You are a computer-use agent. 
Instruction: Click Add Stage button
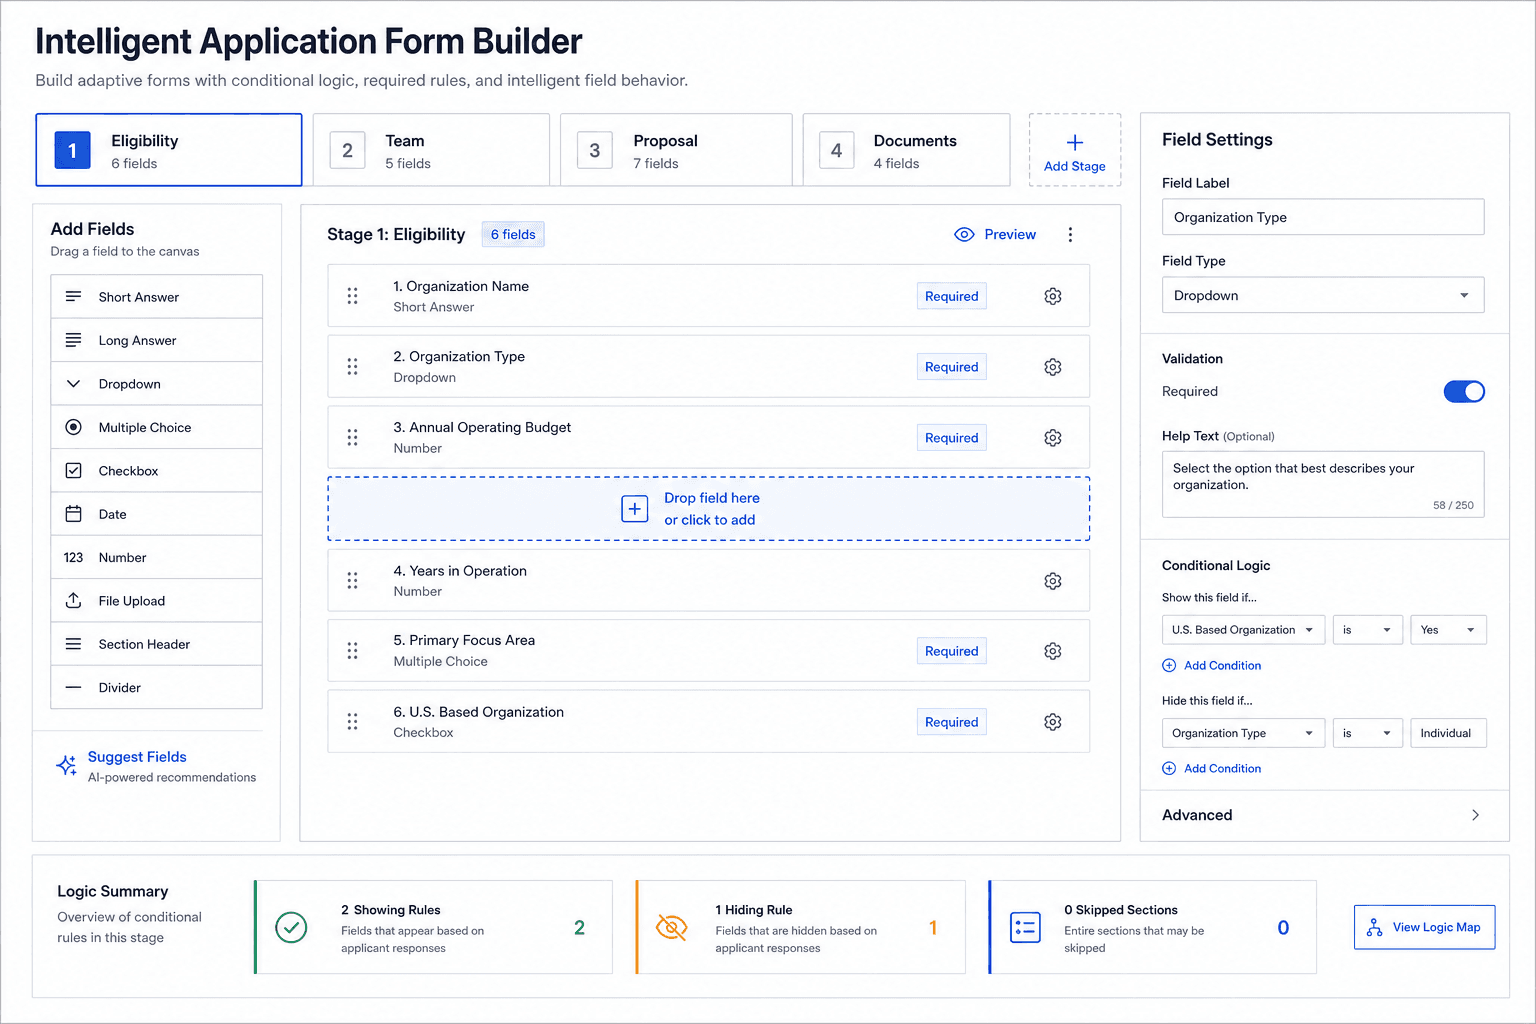pos(1075,150)
